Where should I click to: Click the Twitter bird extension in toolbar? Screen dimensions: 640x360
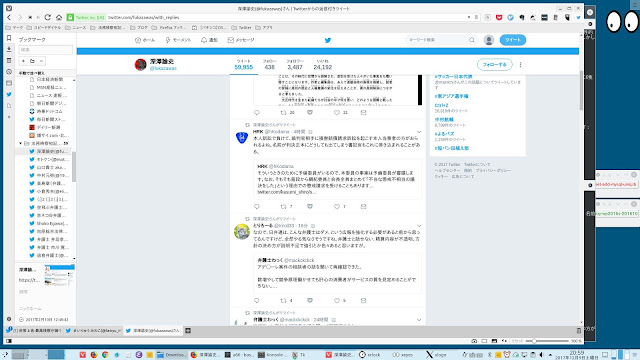pyautogui.click(x=578, y=18)
